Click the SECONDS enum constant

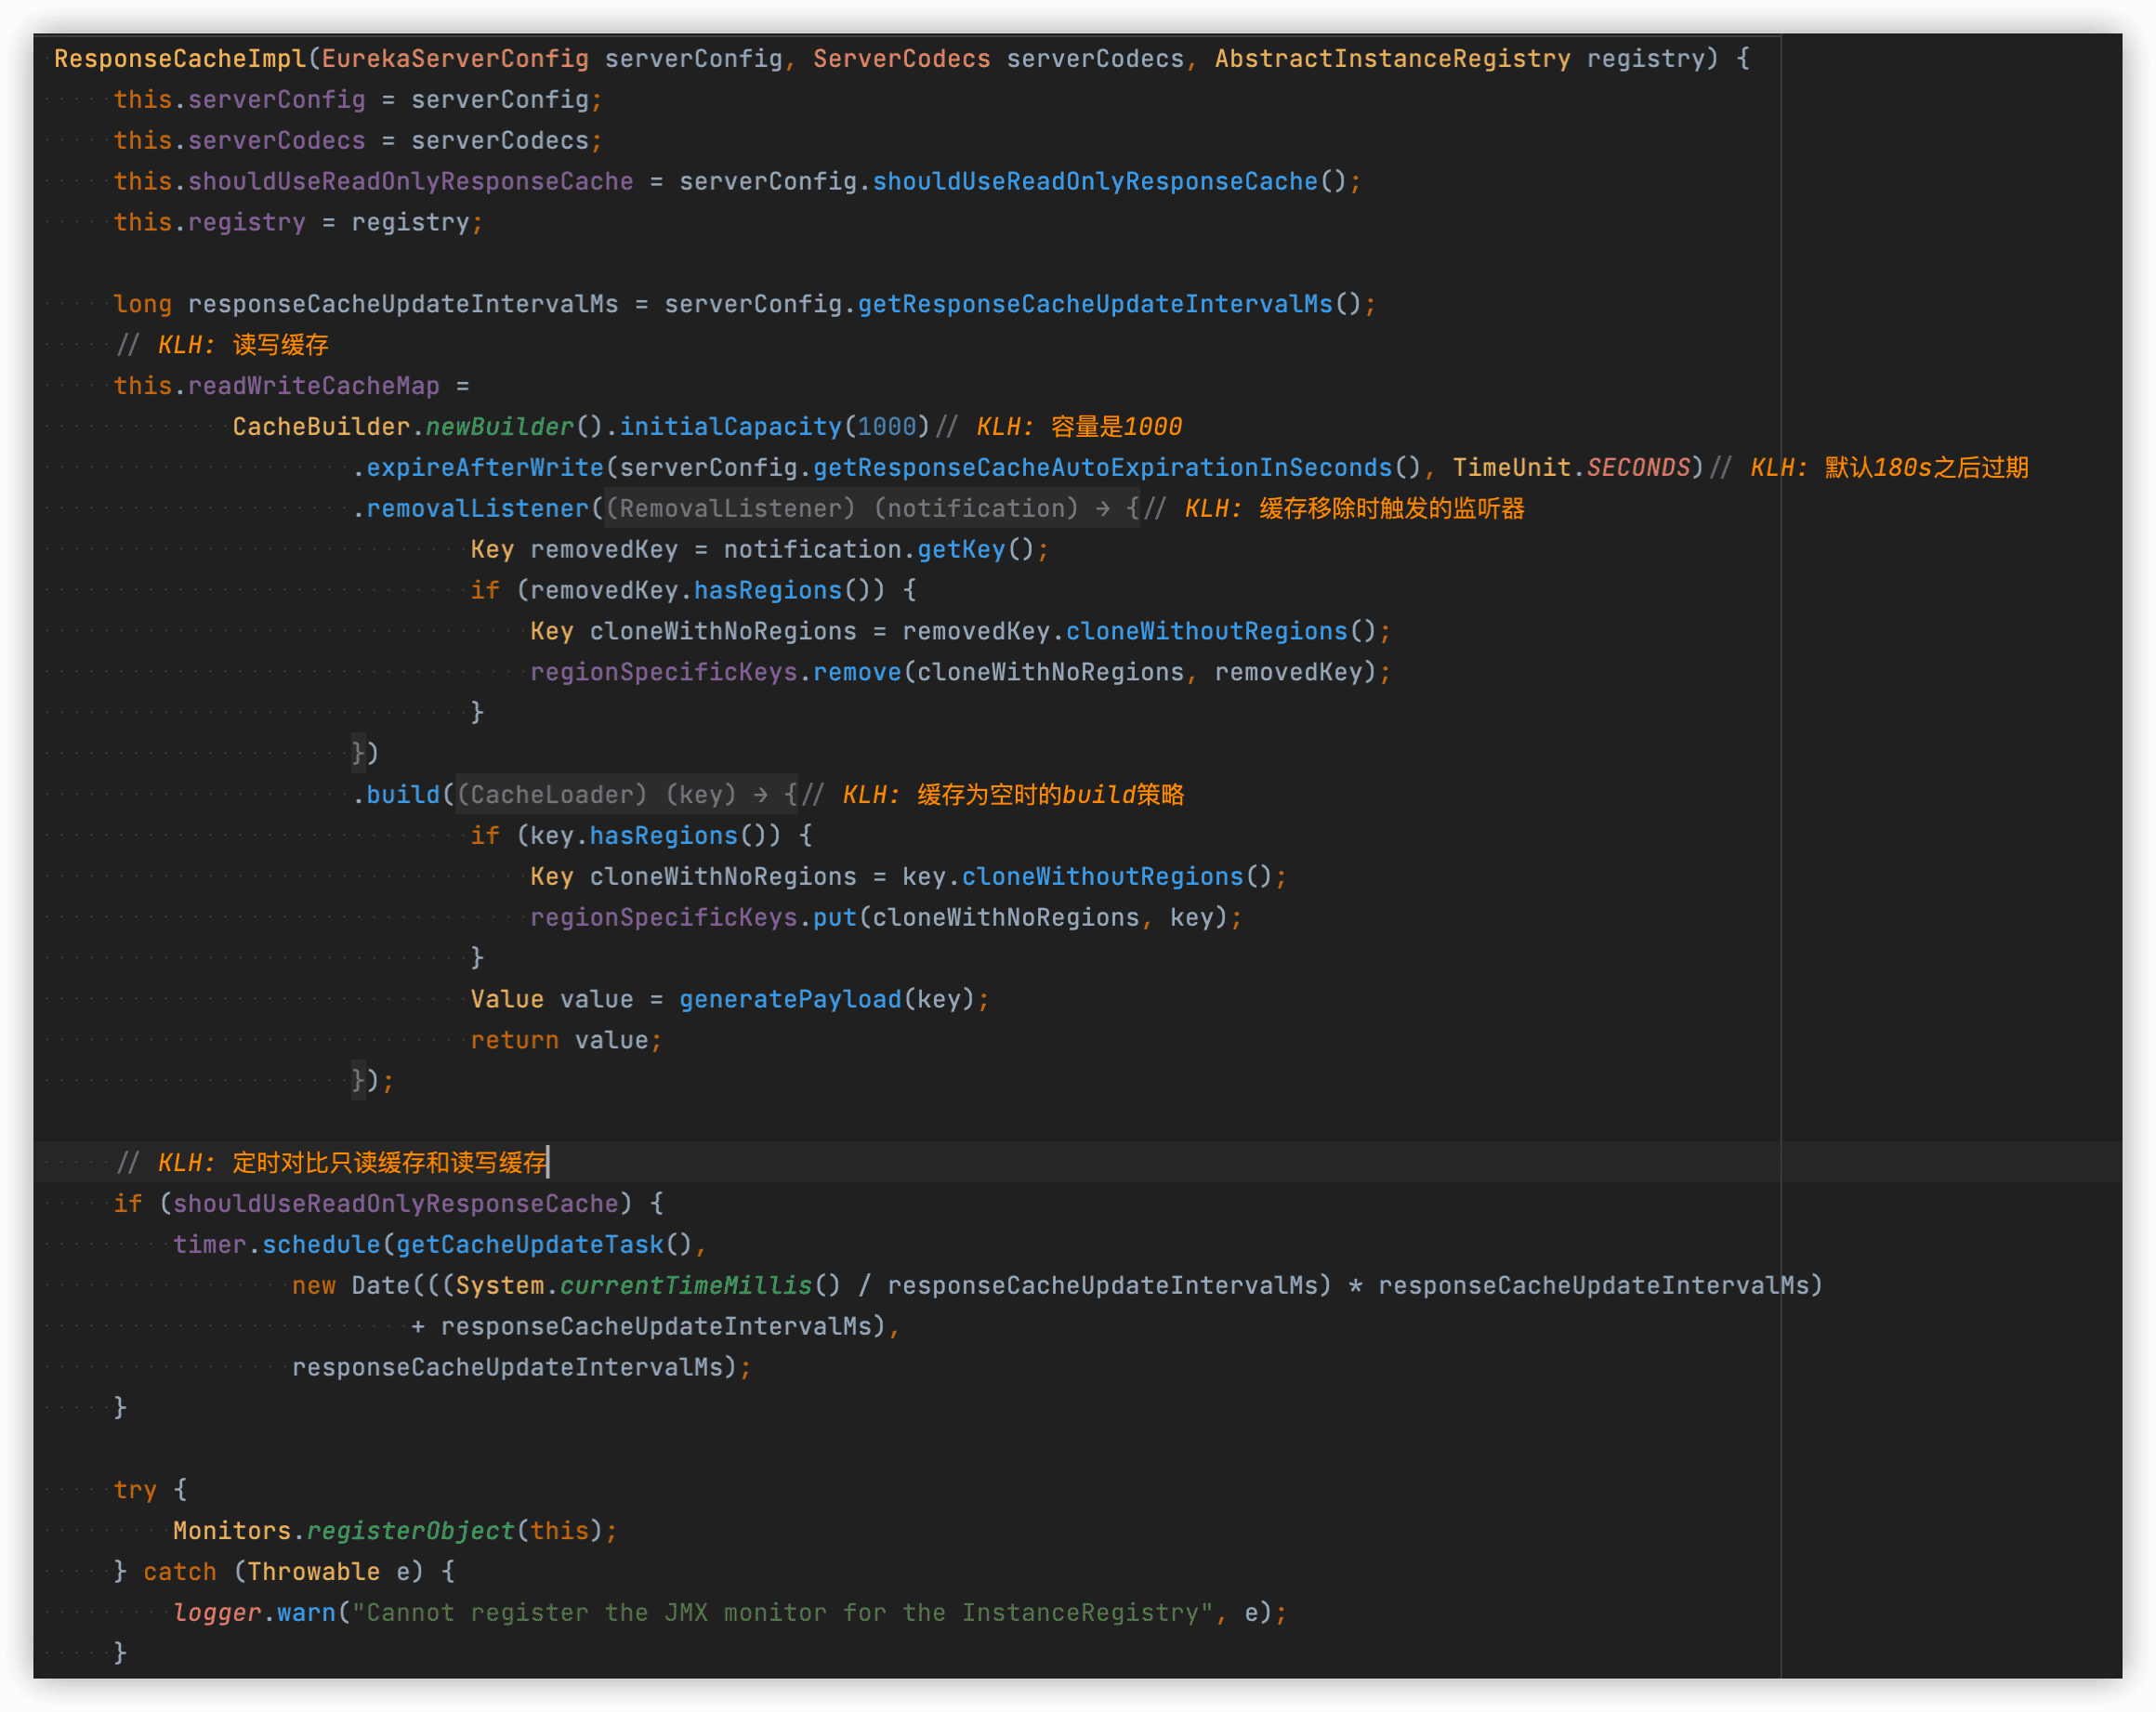(x=1638, y=468)
